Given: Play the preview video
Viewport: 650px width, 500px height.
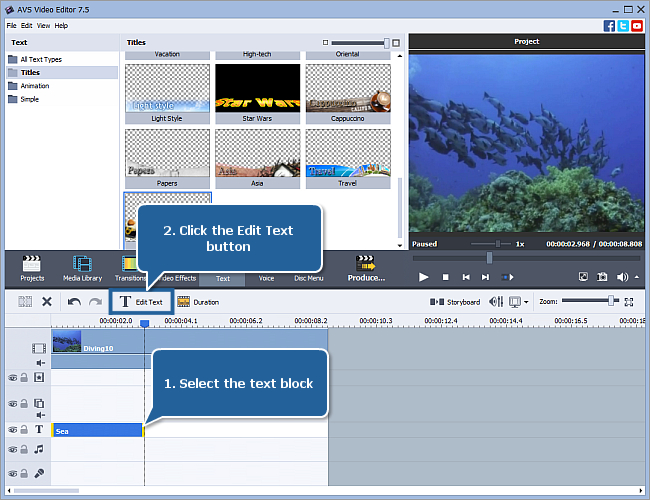Looking at the screenshot, I should click(423, 277).
